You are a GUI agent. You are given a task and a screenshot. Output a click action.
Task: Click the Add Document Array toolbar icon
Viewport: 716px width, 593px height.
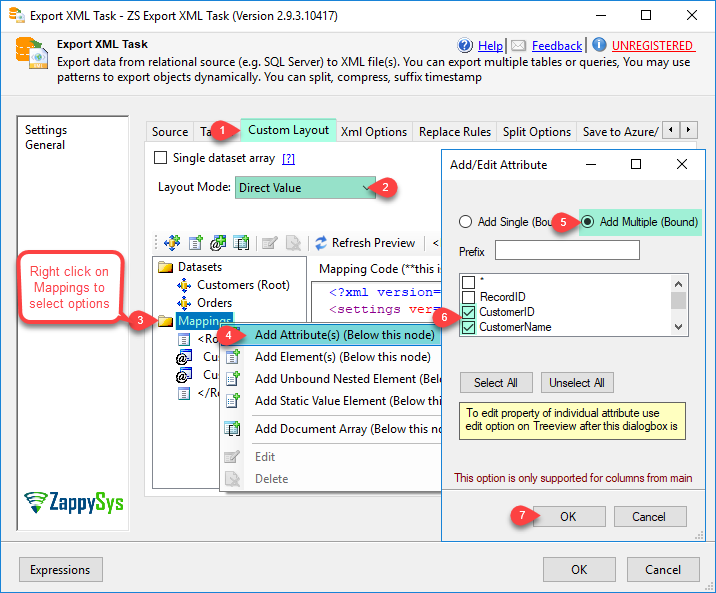241,242
